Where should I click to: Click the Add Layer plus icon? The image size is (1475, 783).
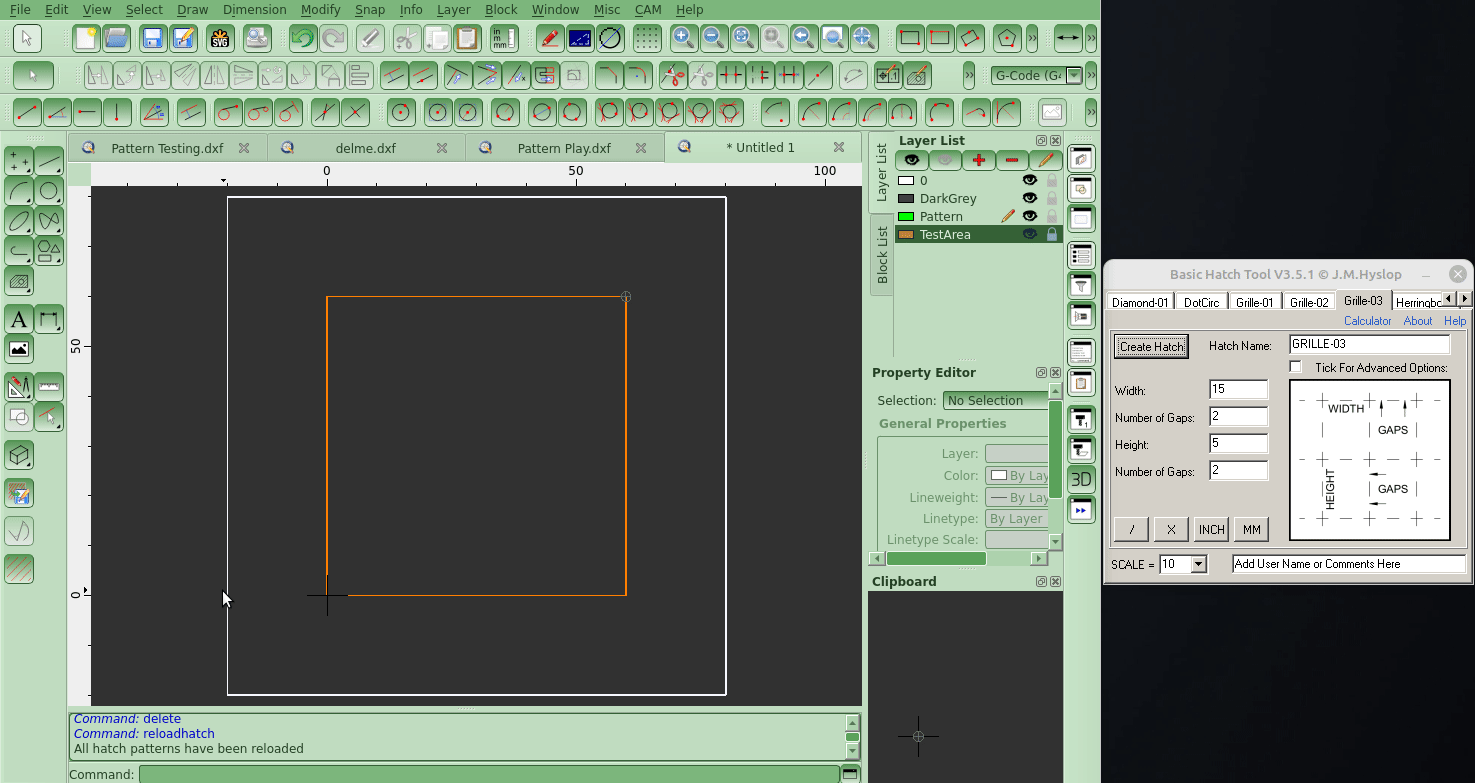(x=978, y=160)
